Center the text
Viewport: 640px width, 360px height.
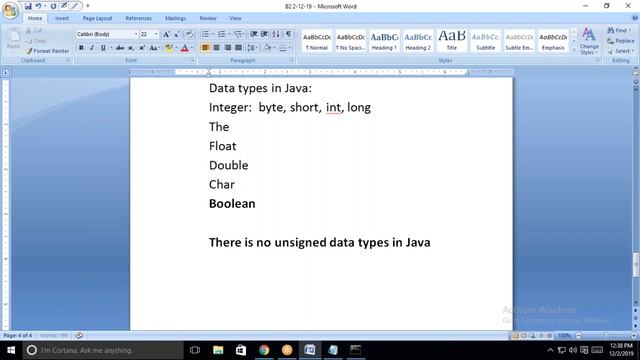pos(216,48)
